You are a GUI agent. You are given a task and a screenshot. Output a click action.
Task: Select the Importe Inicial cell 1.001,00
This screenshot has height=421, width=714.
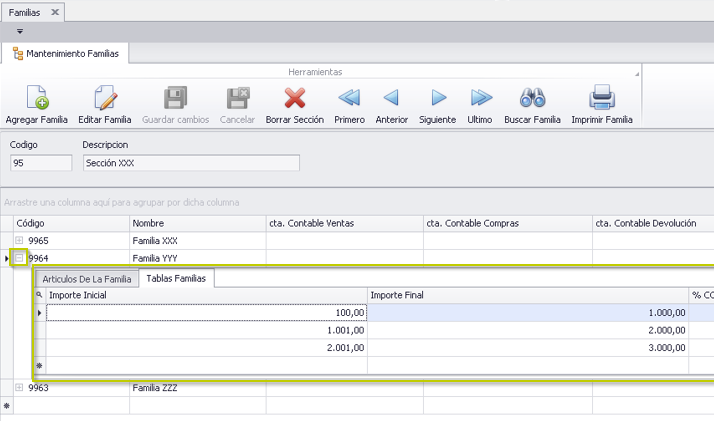pos(207,330)
